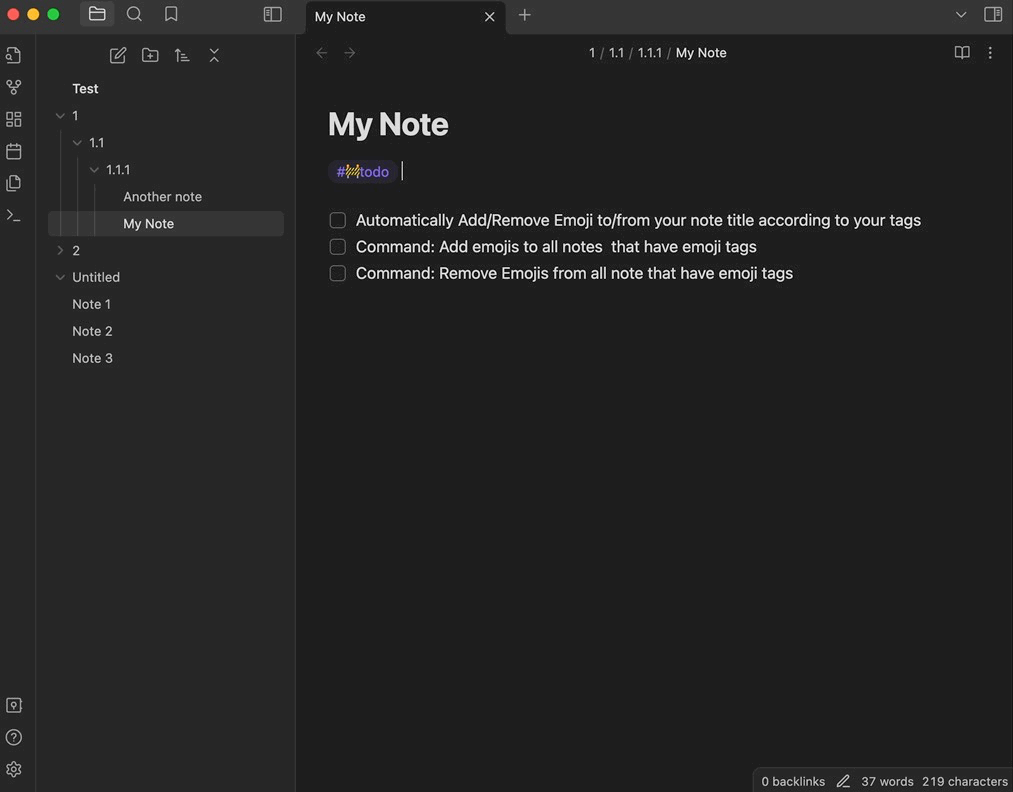The image size is (1013, 792).
Task: Expand folder 2 chevron
Action: pyautogui.click(x=60, y=250)
